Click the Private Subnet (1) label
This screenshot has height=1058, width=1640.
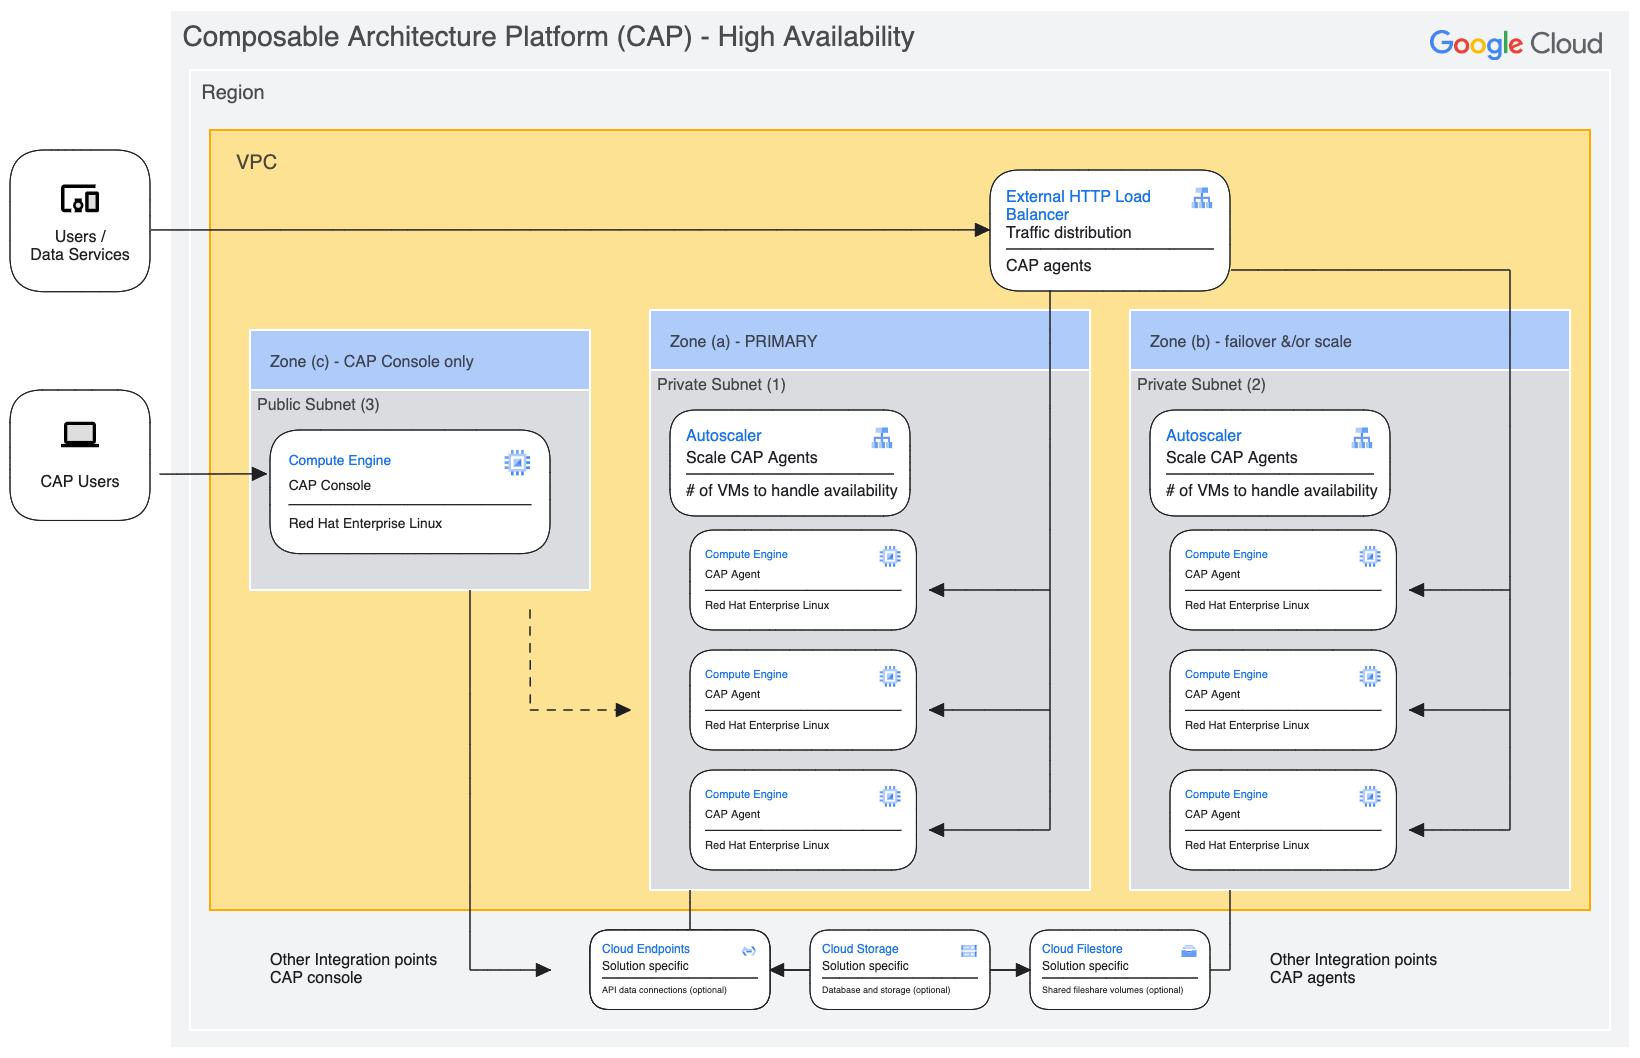(x=721, y=384)
